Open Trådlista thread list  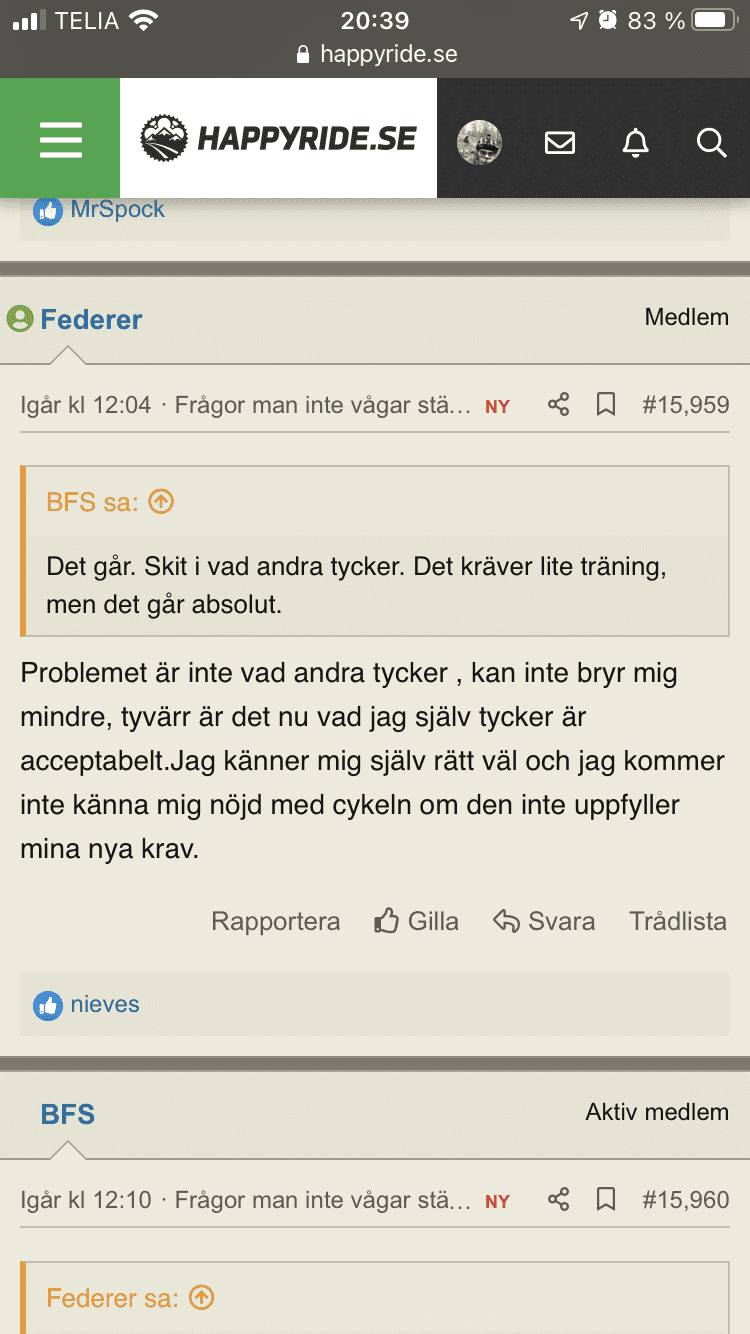pyautogui.click(x=677, y=921)
